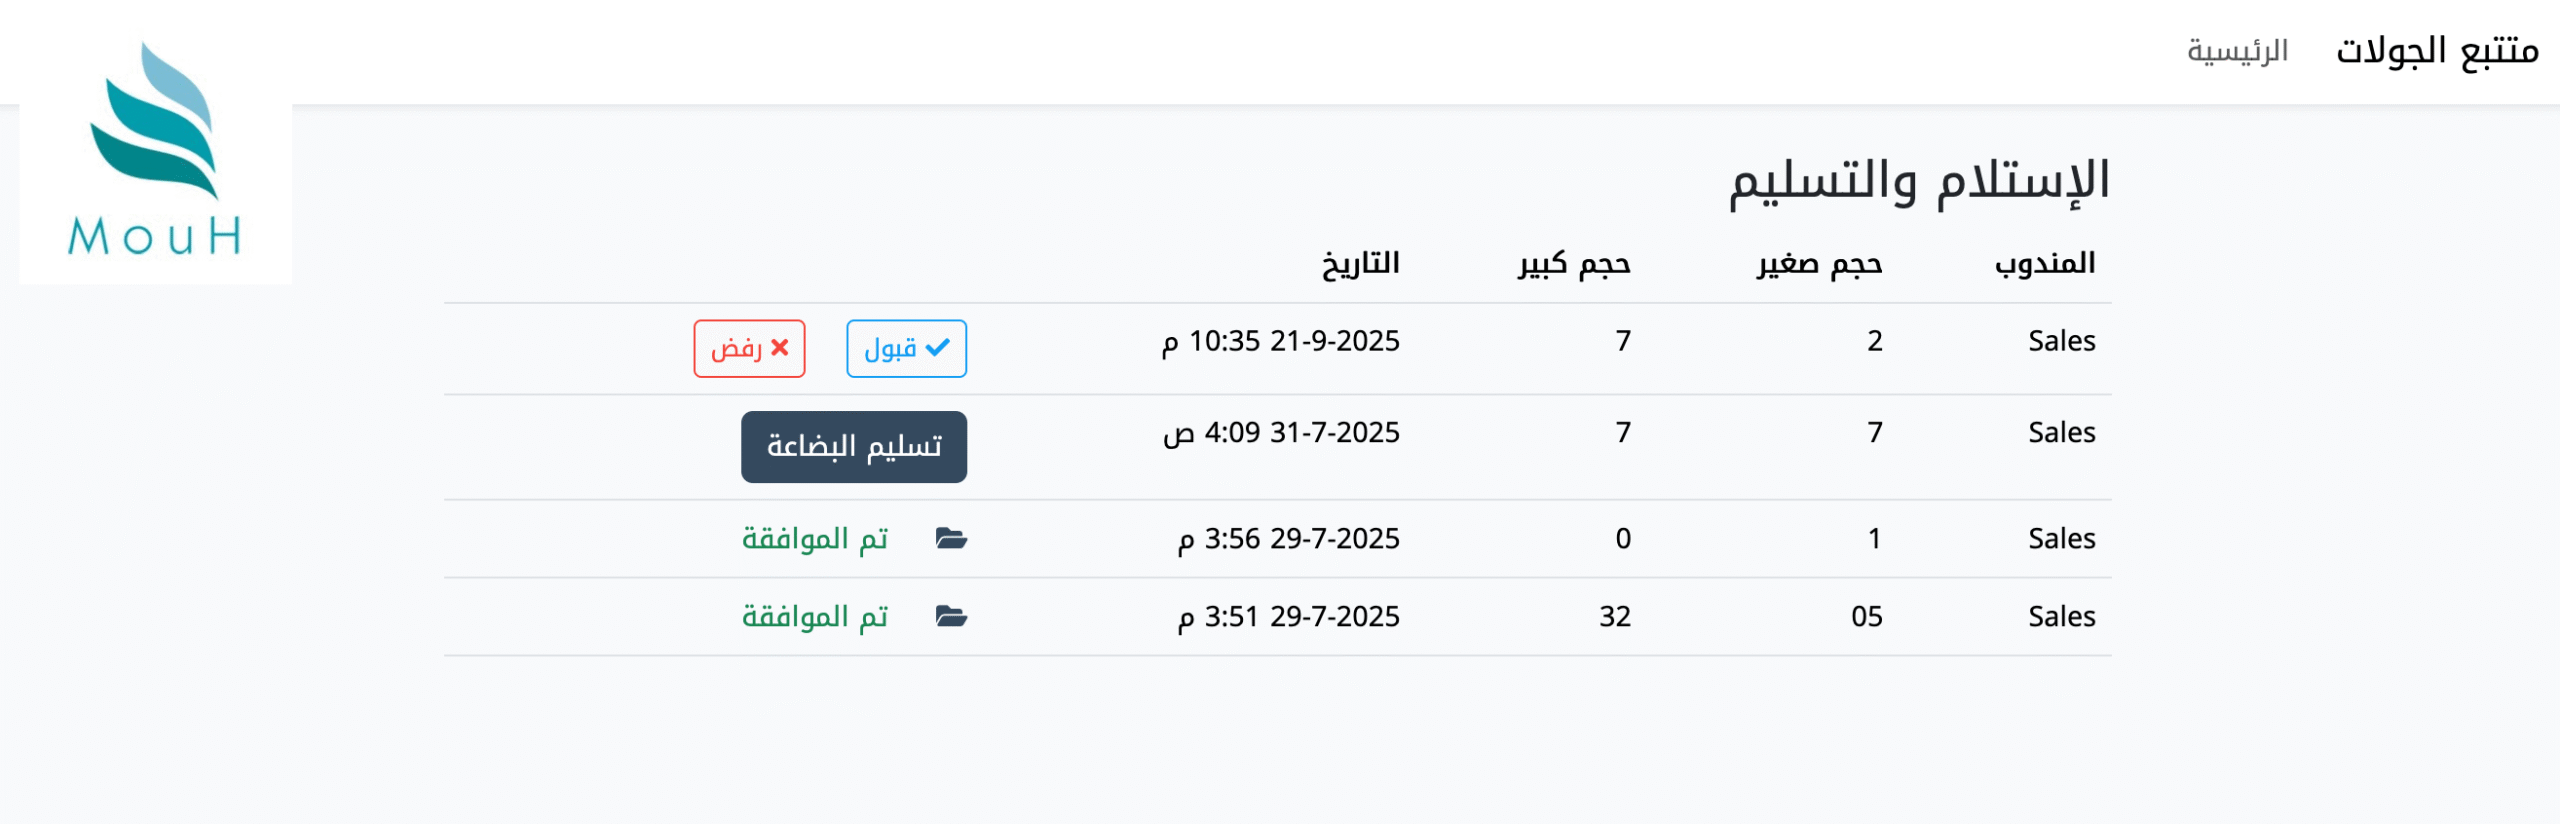
Task: Click تم الموافقة status in the 3:56 row
Action: click(x=815, y=539)
